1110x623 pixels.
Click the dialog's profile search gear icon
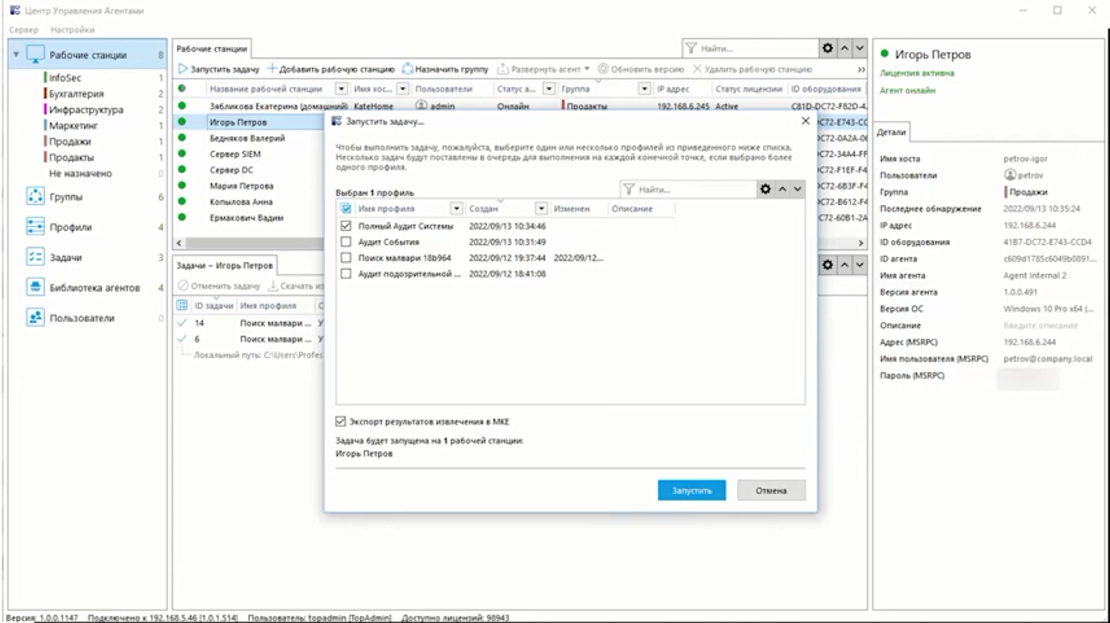point(765,189)
